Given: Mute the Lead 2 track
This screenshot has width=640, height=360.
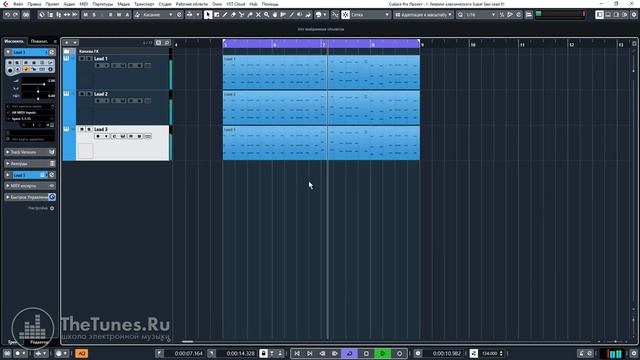Looking at the screenshot, I should (x=82, y=94).
